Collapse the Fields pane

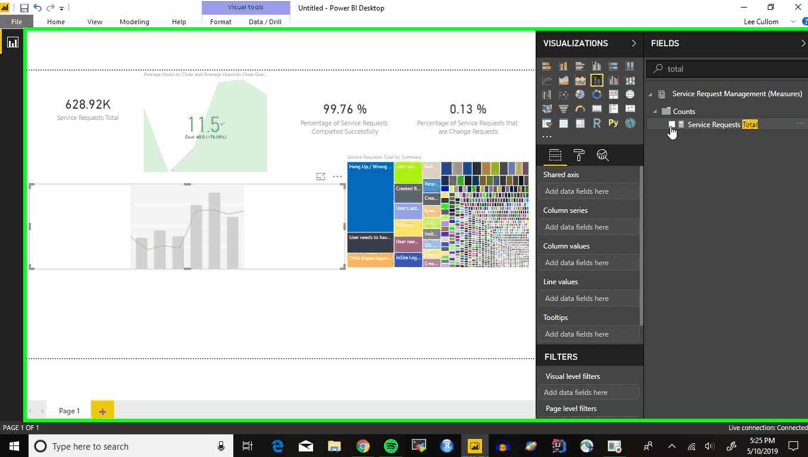click(803, 43)
